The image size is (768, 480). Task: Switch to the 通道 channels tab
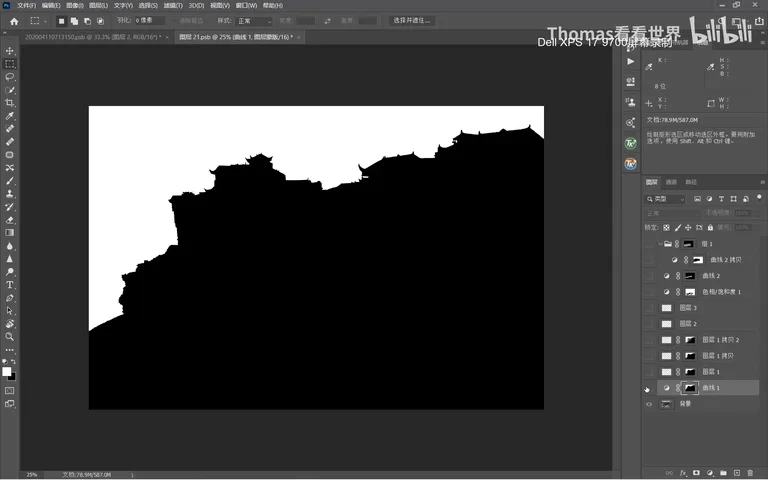point(671,182)
